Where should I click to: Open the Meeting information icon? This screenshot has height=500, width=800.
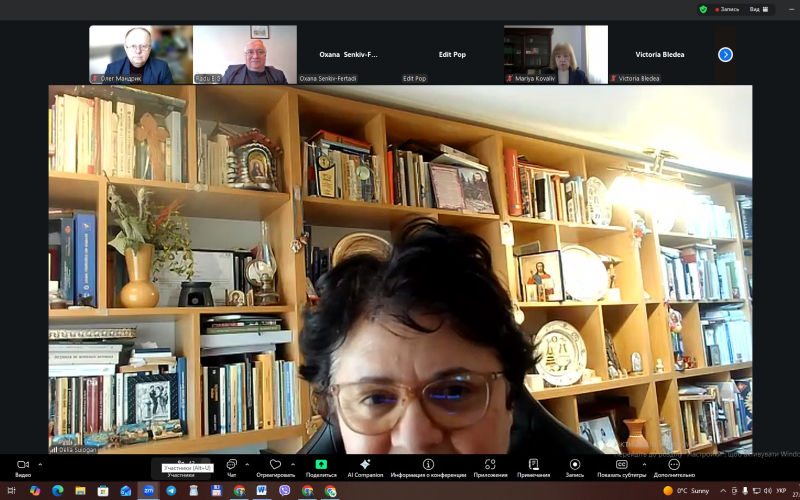428,465
